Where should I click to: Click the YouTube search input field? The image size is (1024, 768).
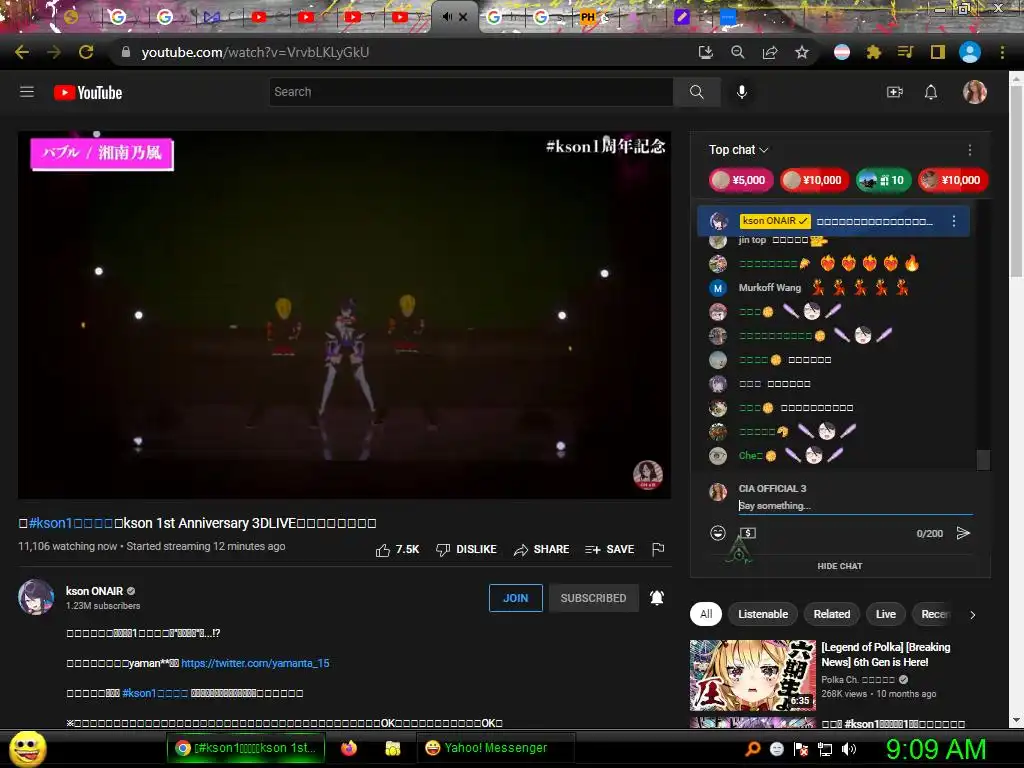(471, 92)
